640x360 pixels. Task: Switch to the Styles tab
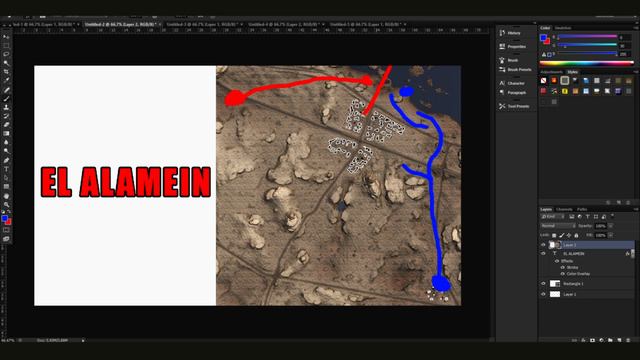tap(573, 72)
